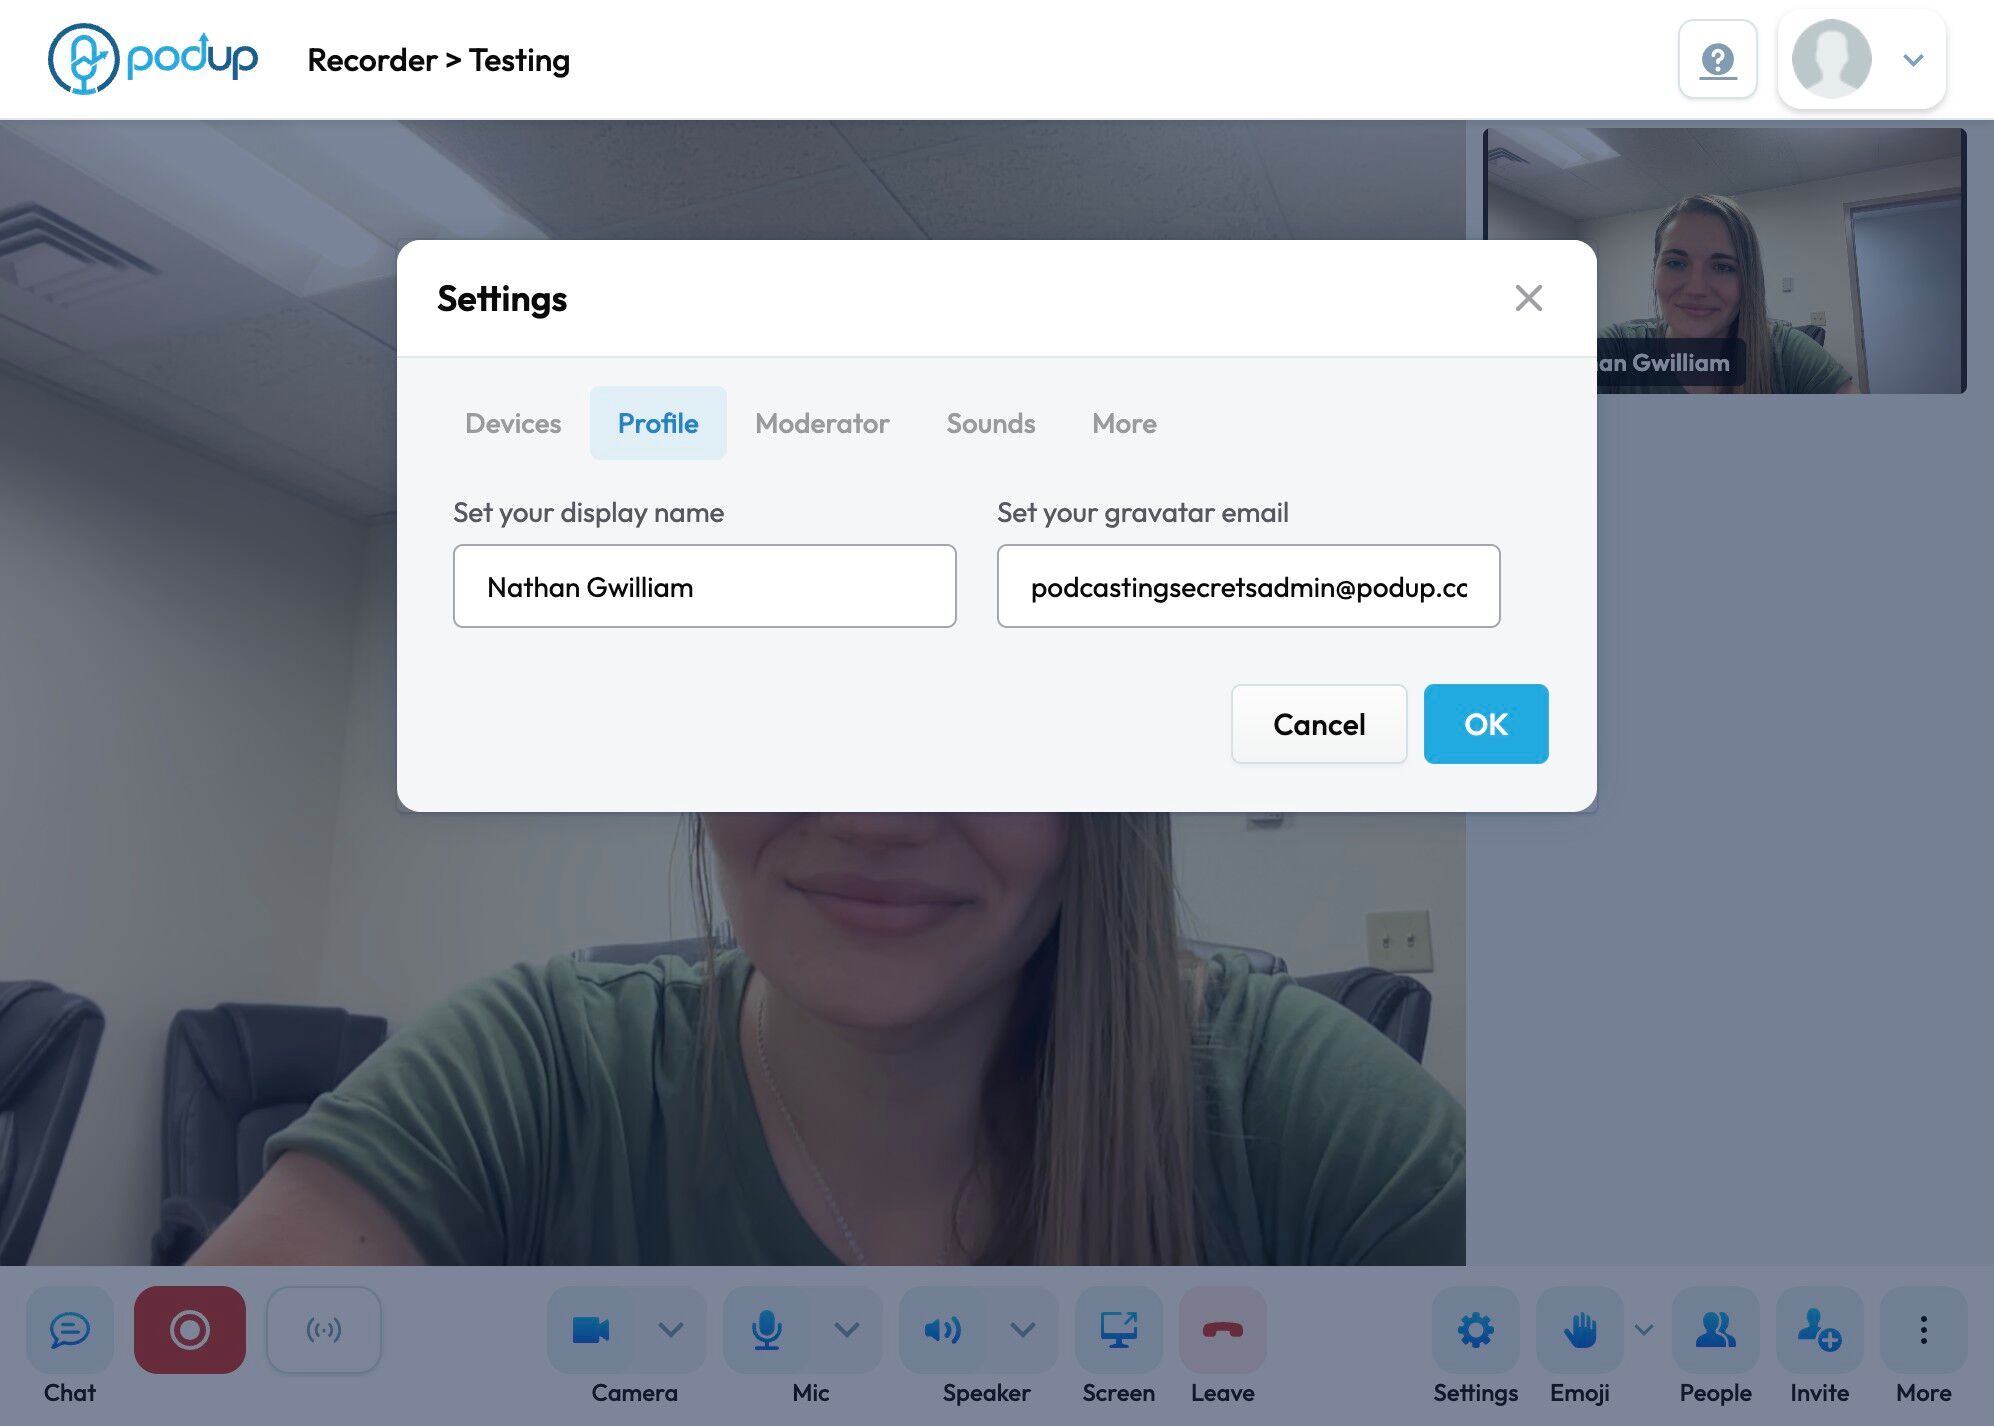This screenshot has width=1994, height=1426.
Task: Open Emoji raise-hand icon
Action: 1579,1329
